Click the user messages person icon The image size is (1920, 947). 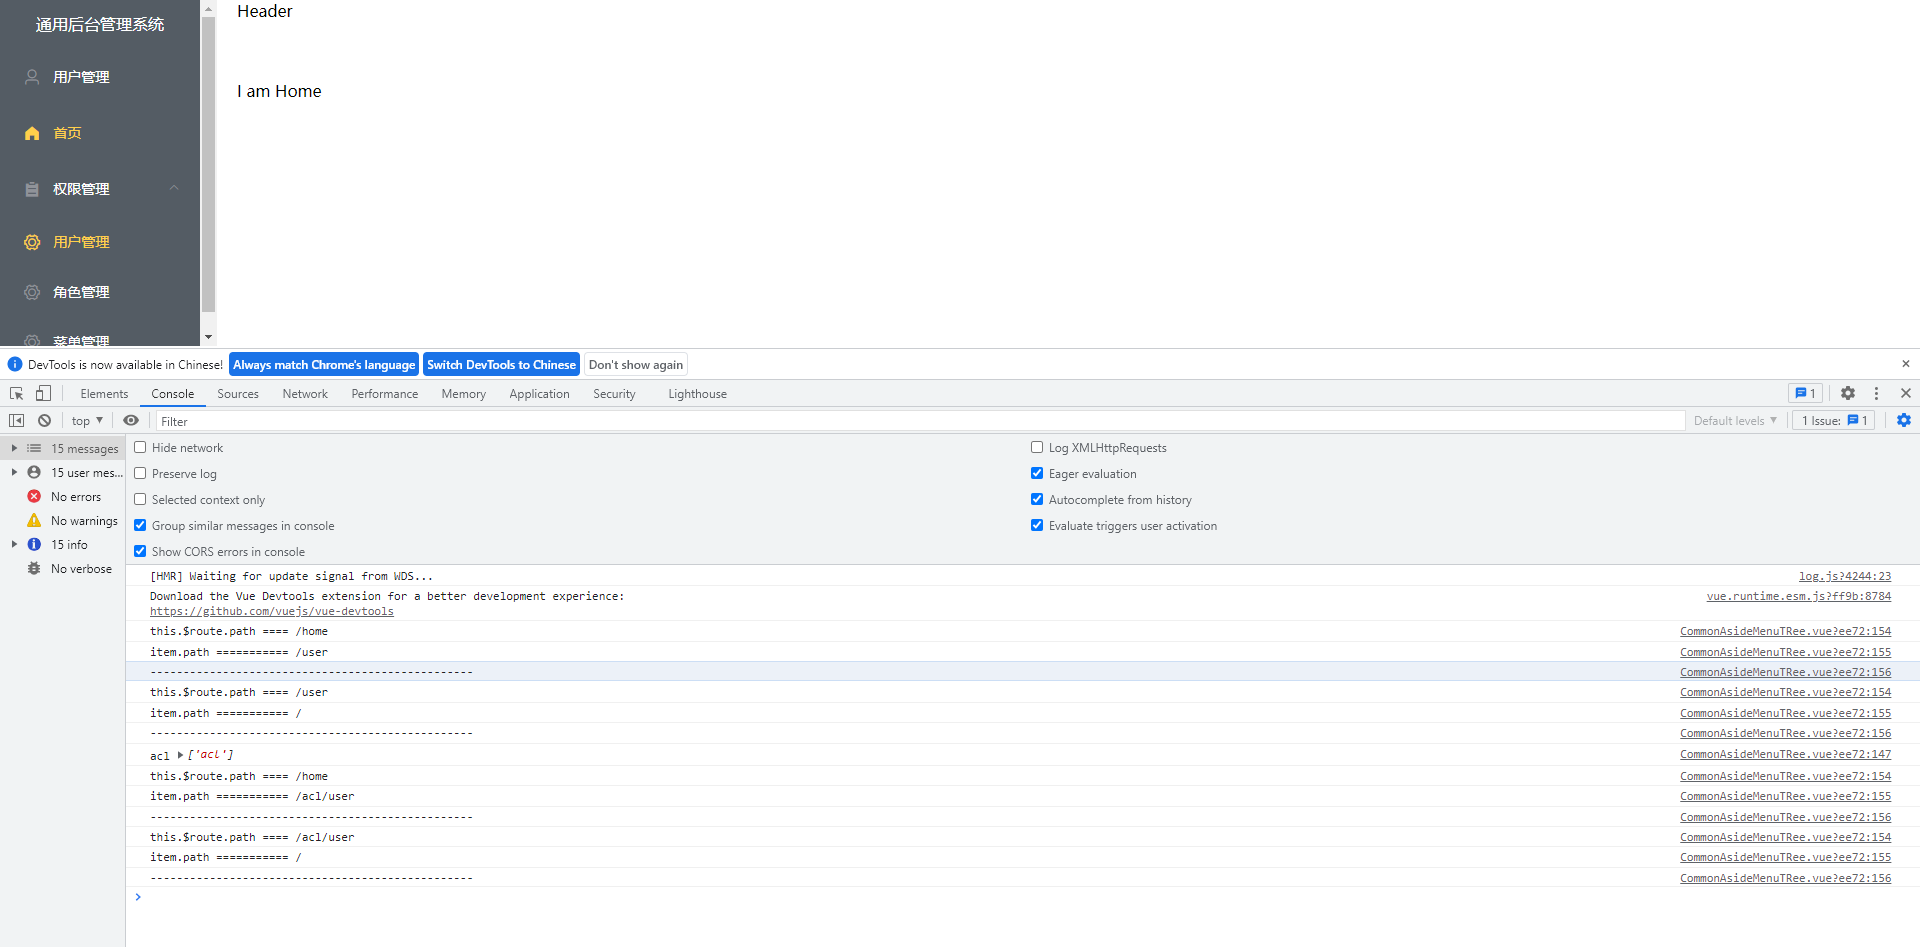click(34, 472)
